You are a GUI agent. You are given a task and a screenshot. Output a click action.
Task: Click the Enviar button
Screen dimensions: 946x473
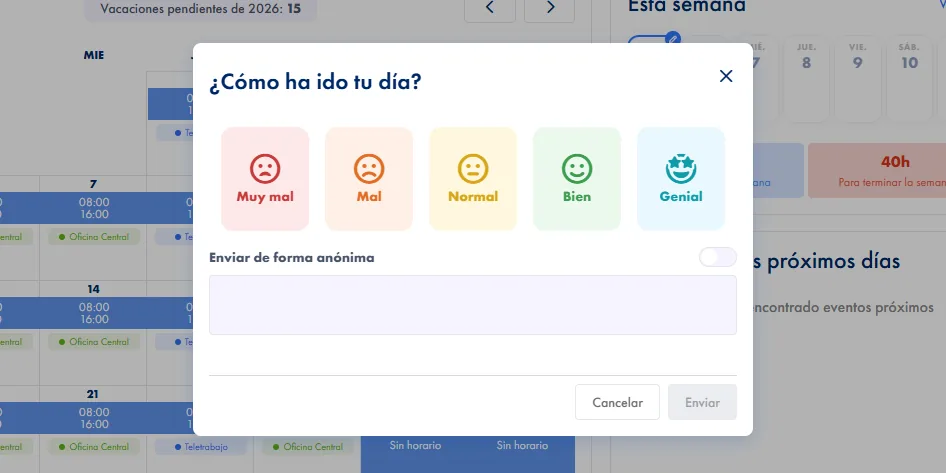tap(702, 402)
